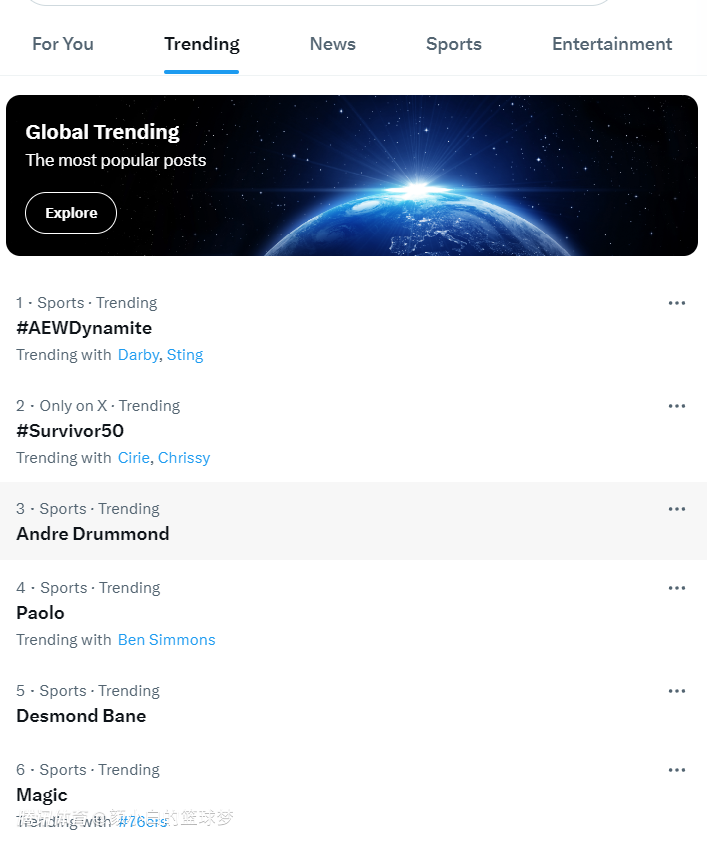
Task: Open the Darby related trend link
Action: coord(138,355)
